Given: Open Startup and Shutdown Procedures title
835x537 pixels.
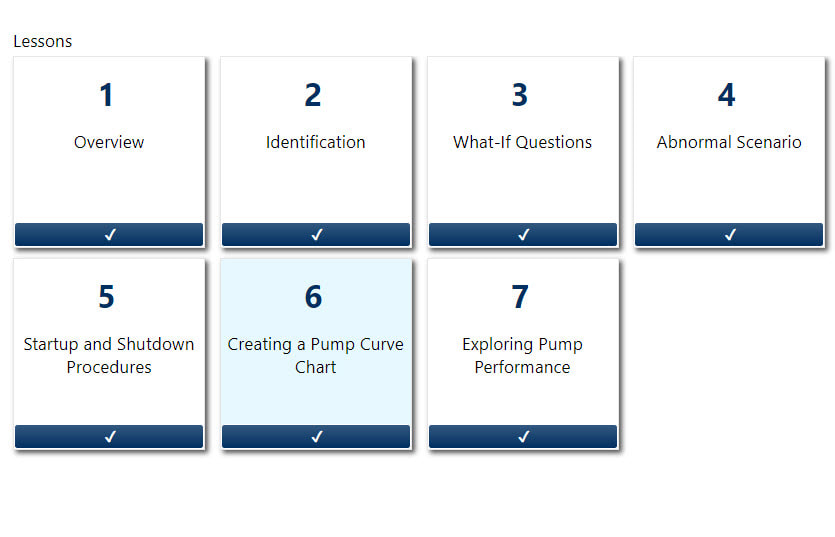Looking at the screenshot, I should tap(109, 355).
